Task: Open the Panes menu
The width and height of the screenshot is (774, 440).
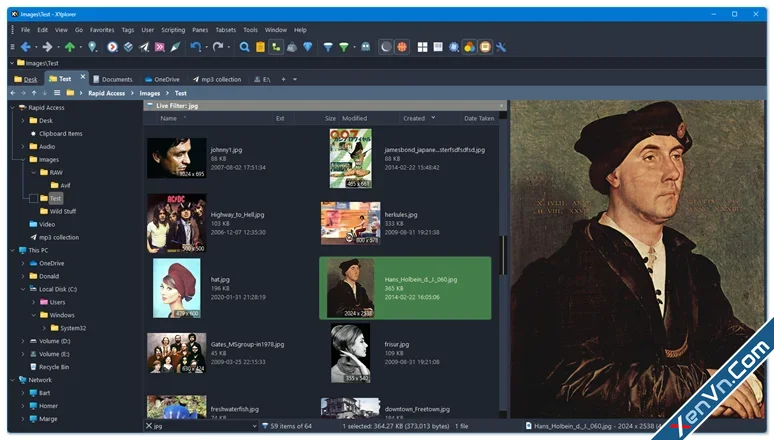Action: (x=200, y=30)
